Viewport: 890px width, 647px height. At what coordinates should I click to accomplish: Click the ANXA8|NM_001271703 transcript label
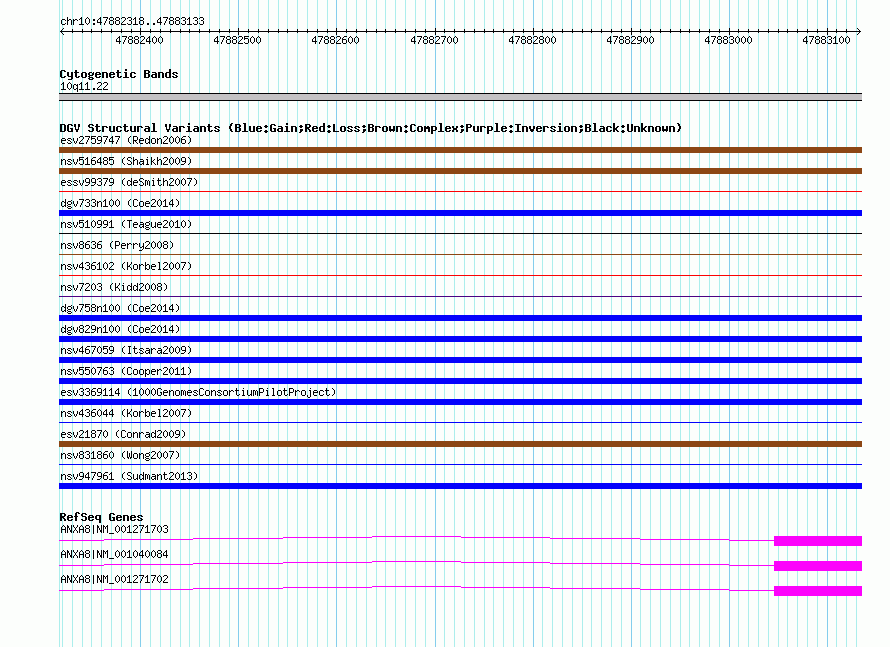point(114,530)
